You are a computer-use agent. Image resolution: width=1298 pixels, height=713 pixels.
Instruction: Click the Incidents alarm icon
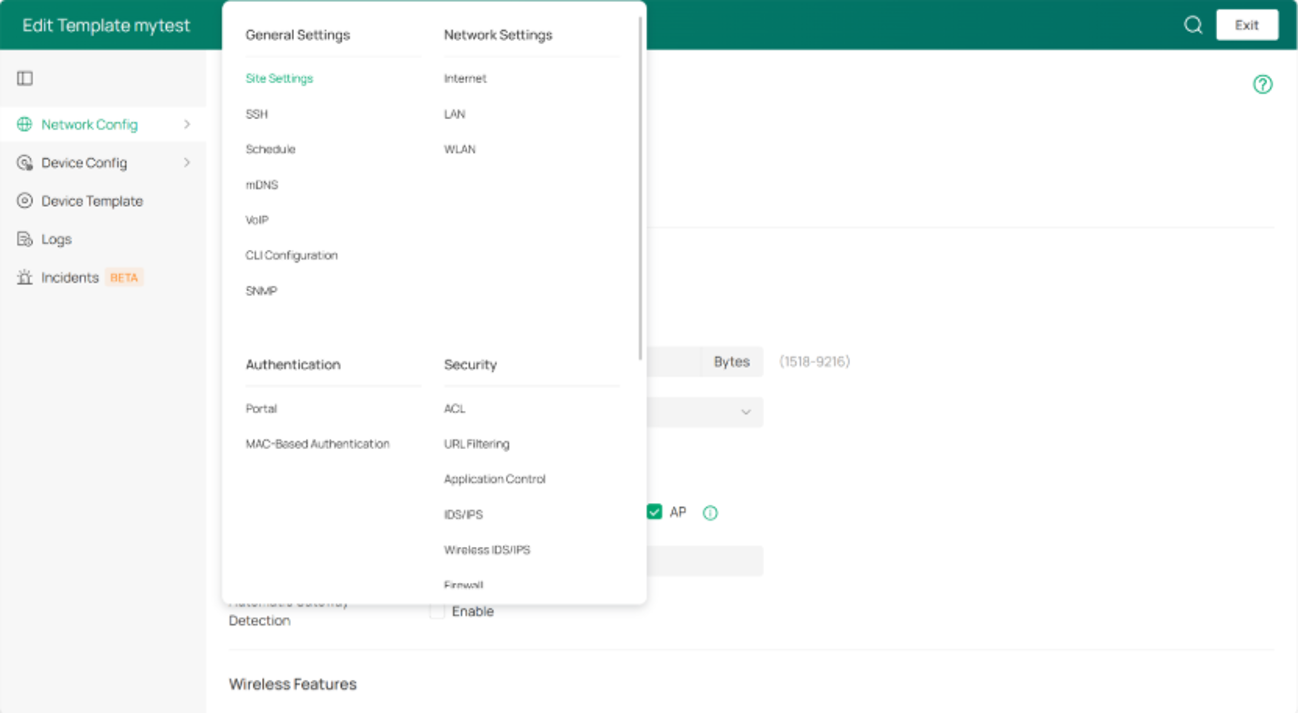(25, 277)
